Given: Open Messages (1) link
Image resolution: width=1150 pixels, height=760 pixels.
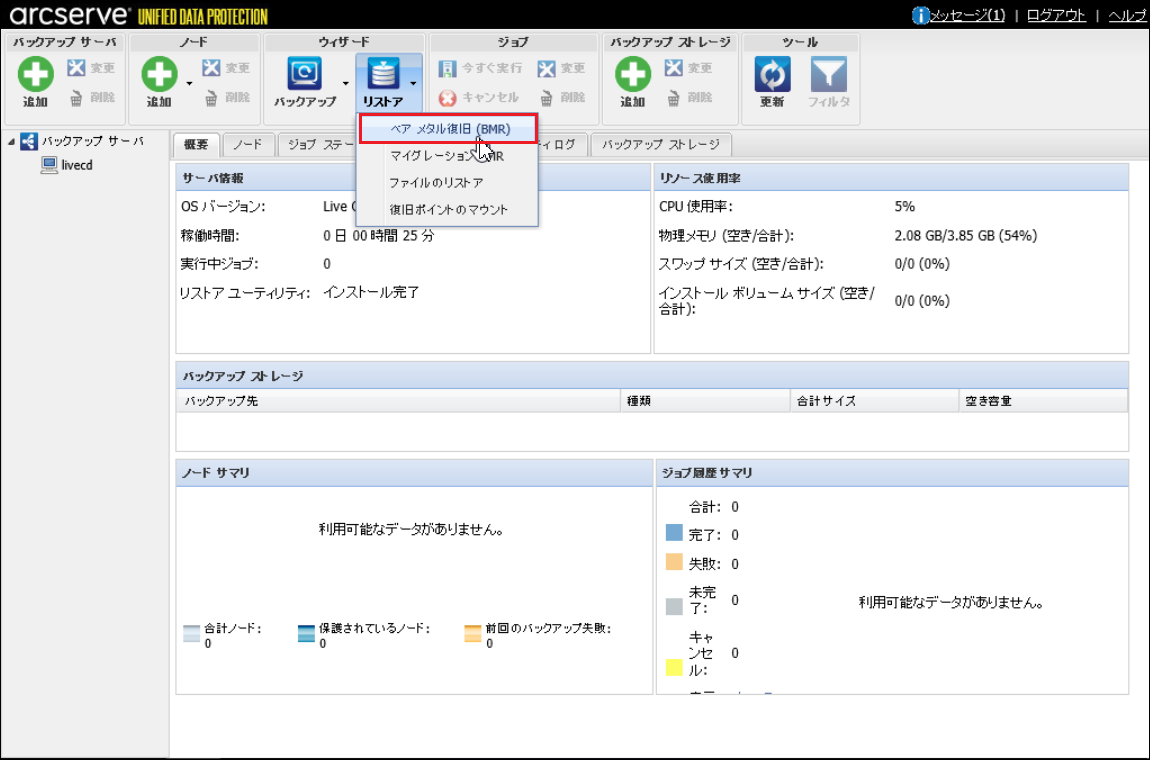Looking at the screenshot, I should pyautogui.click(x=967, y=15).
